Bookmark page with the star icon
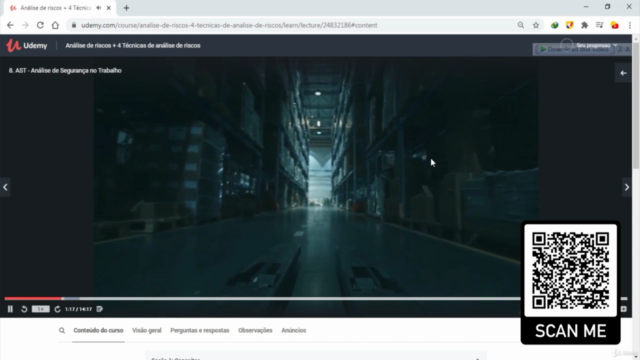 pyautogui.click(x=536, y=25)
